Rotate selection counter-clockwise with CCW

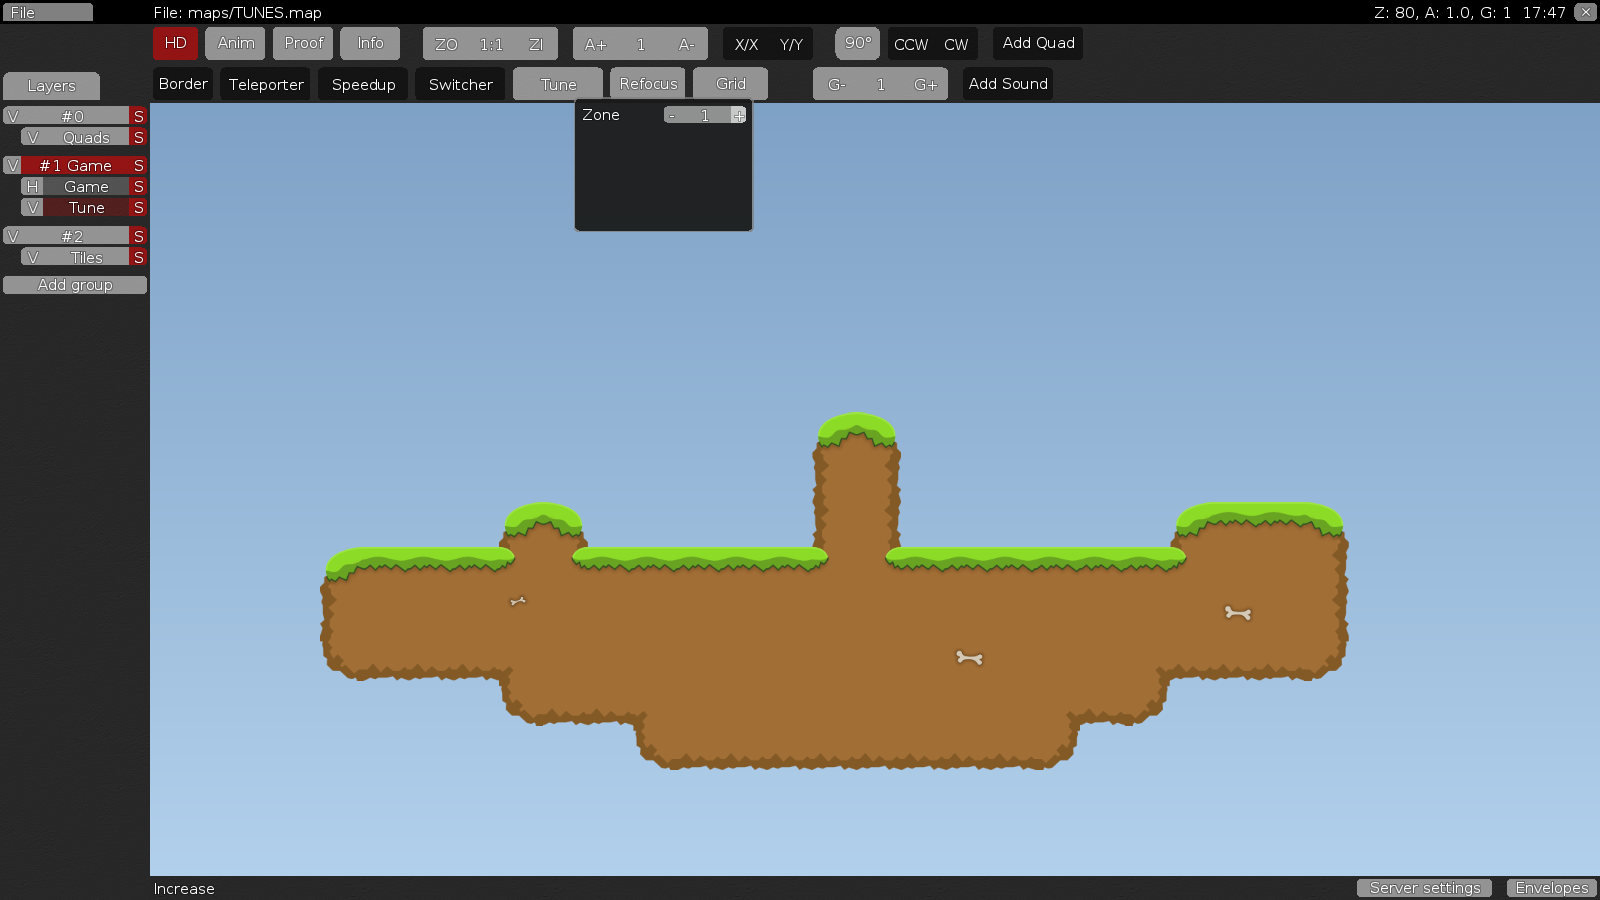click(x=908, y=44)
